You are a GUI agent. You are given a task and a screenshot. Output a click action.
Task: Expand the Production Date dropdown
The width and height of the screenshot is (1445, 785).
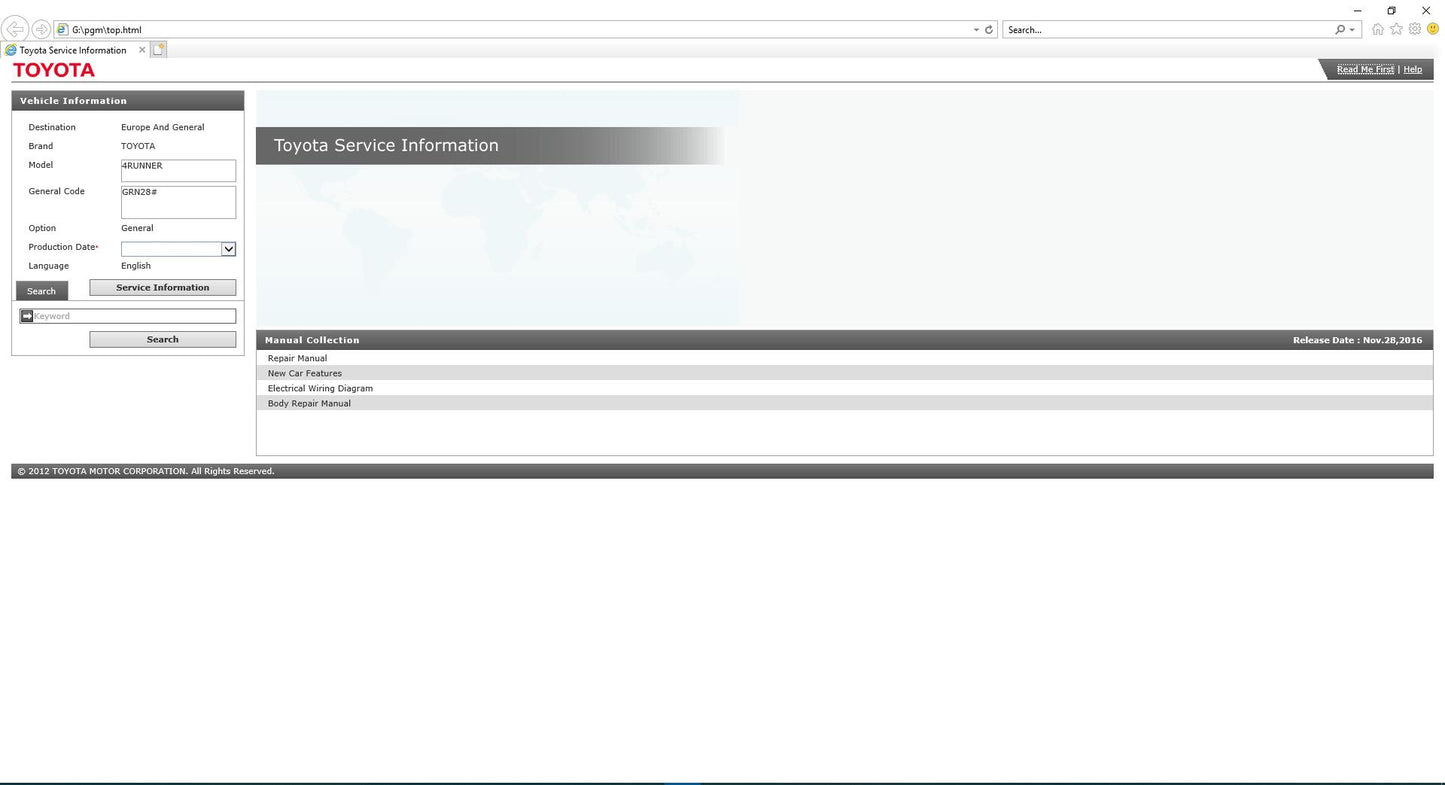tap(228, 249)
